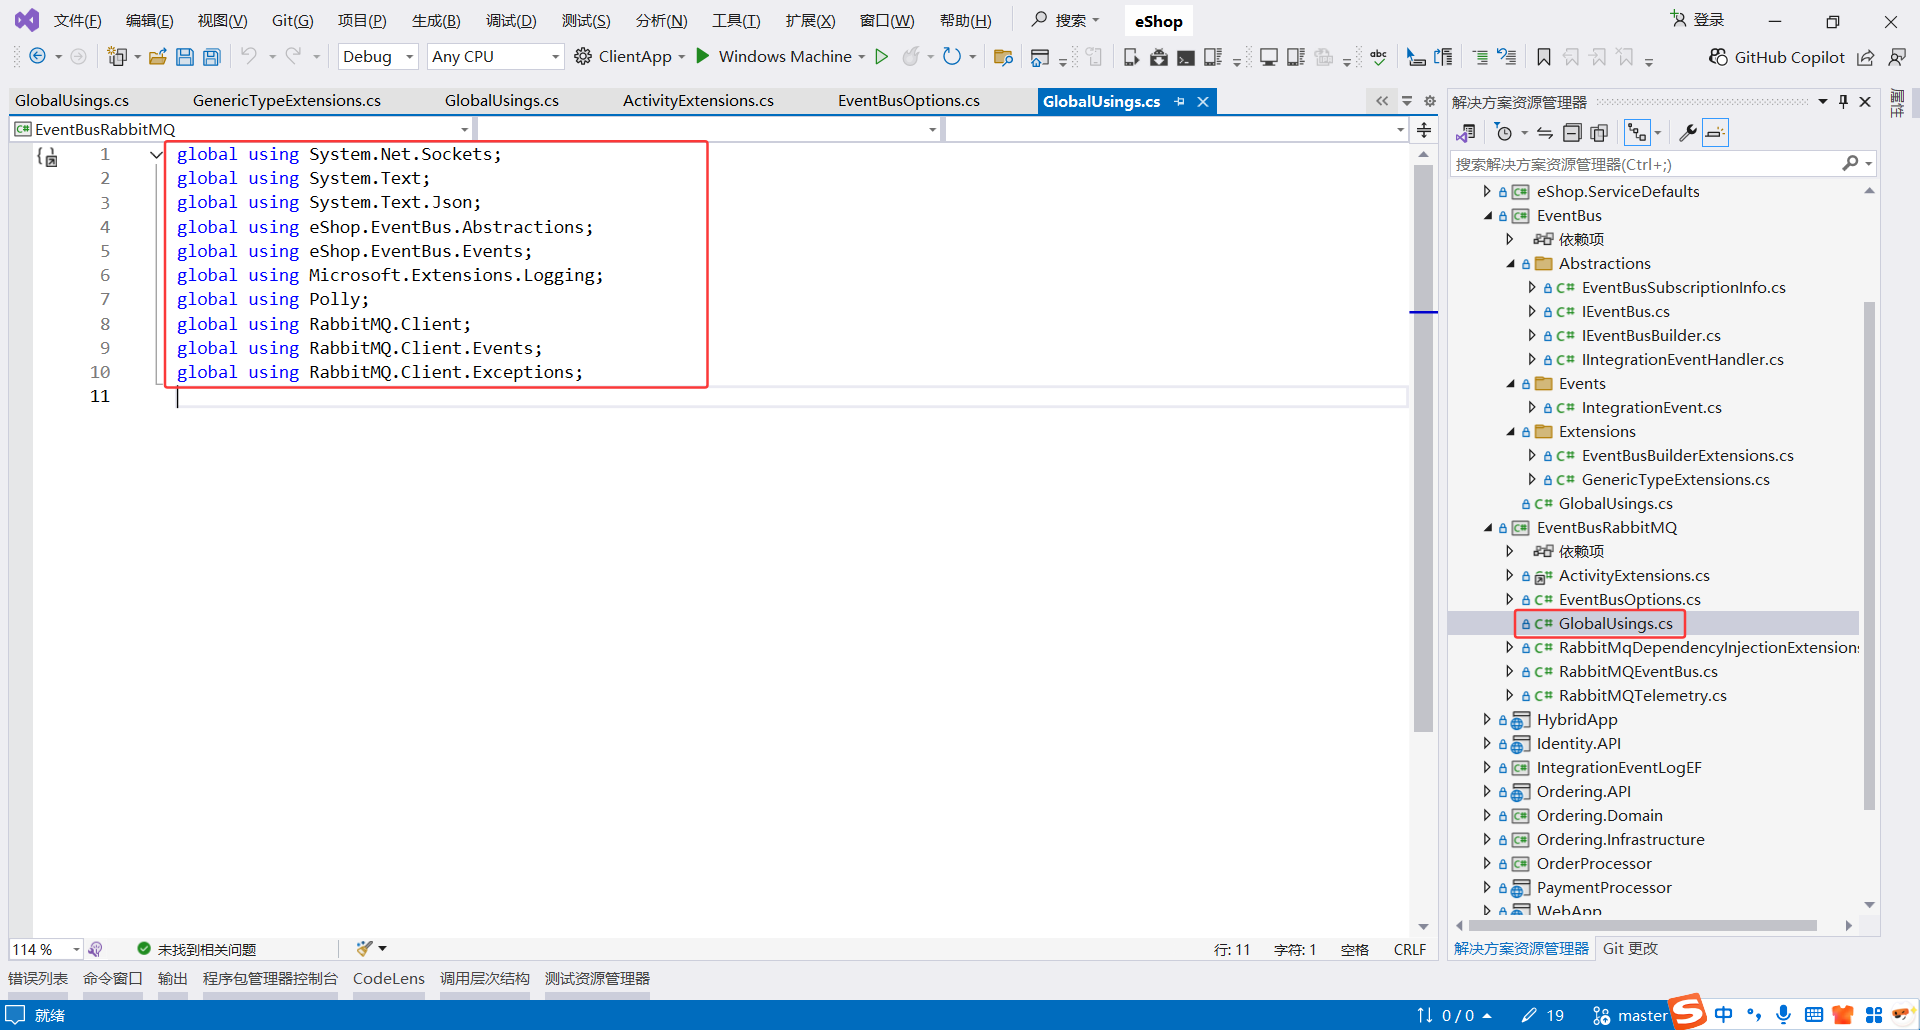Click the Solution Explorer search box
The width and height of the screenshot is (1920, 1030).
[1645, 164]
